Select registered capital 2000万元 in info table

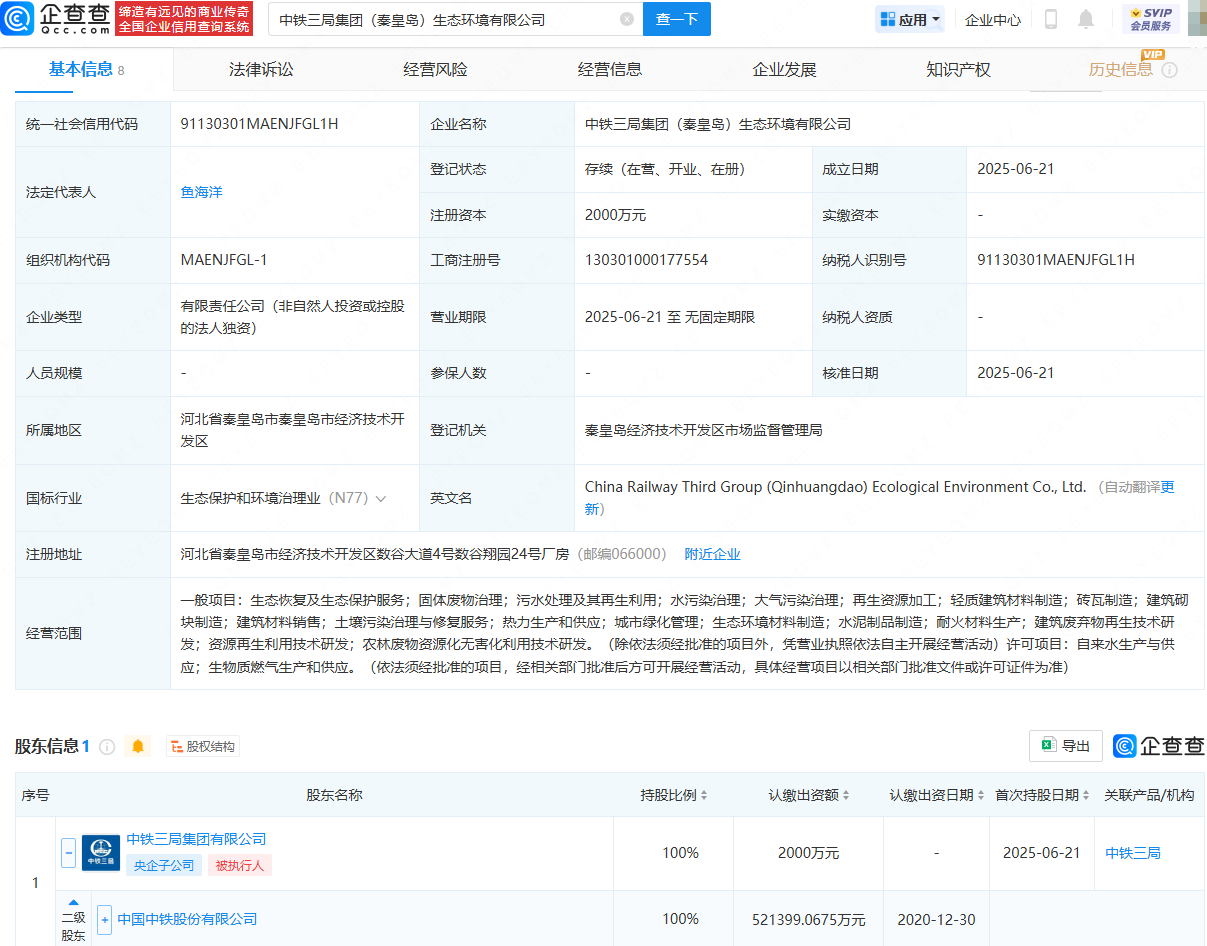tap(615, 215)
